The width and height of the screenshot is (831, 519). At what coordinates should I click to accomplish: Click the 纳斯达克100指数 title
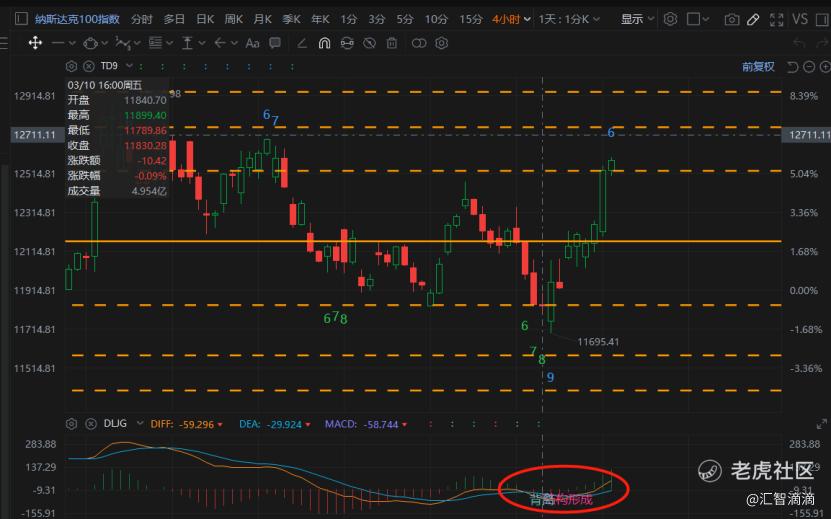[x=77, y=20]
